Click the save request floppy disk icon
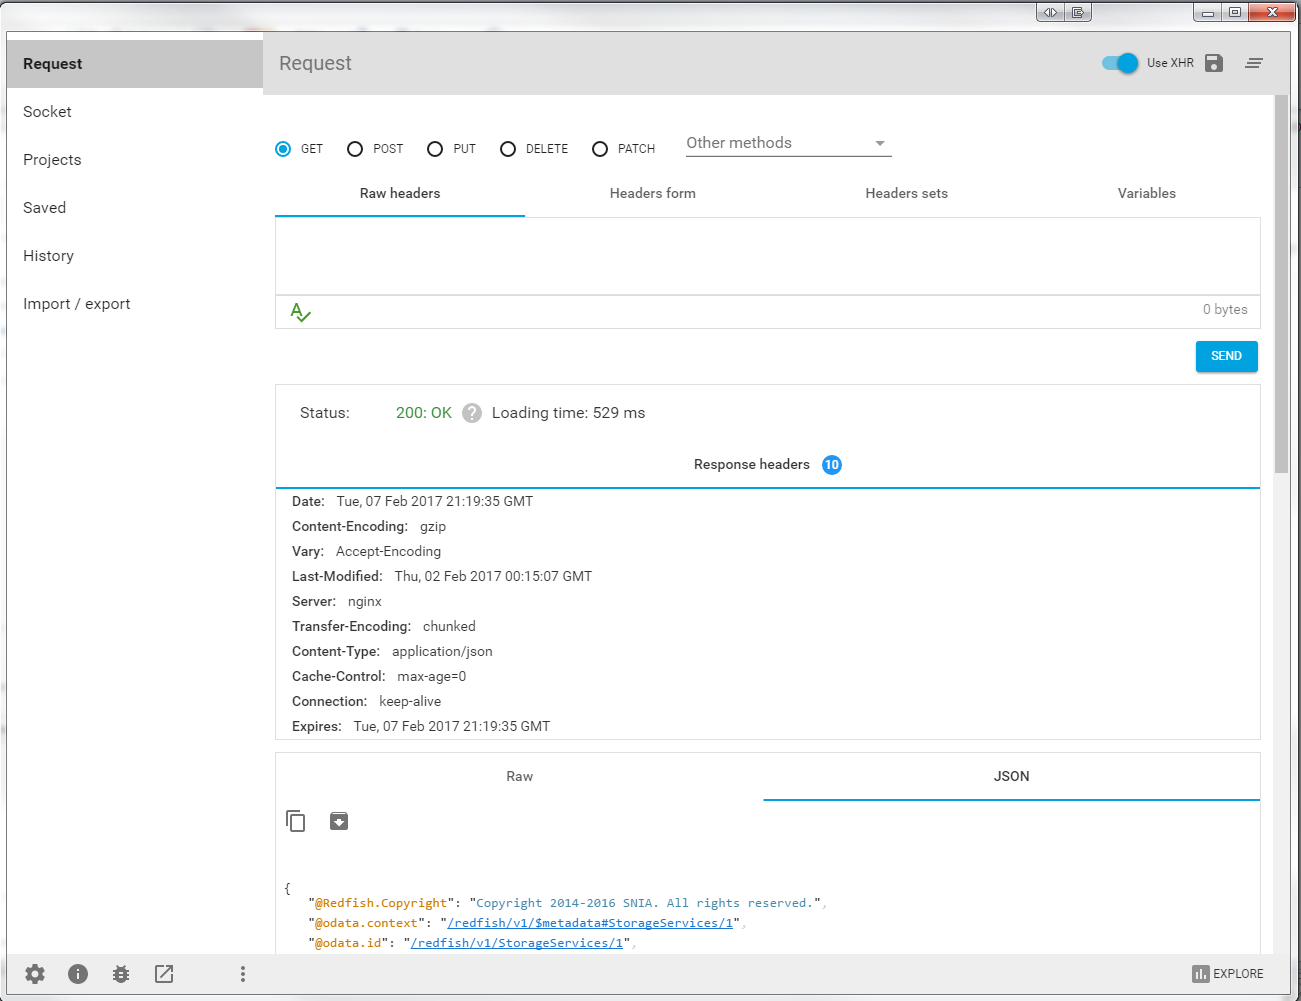This screenshot has height=1001, width=1301. click(x=1214, y=63)
